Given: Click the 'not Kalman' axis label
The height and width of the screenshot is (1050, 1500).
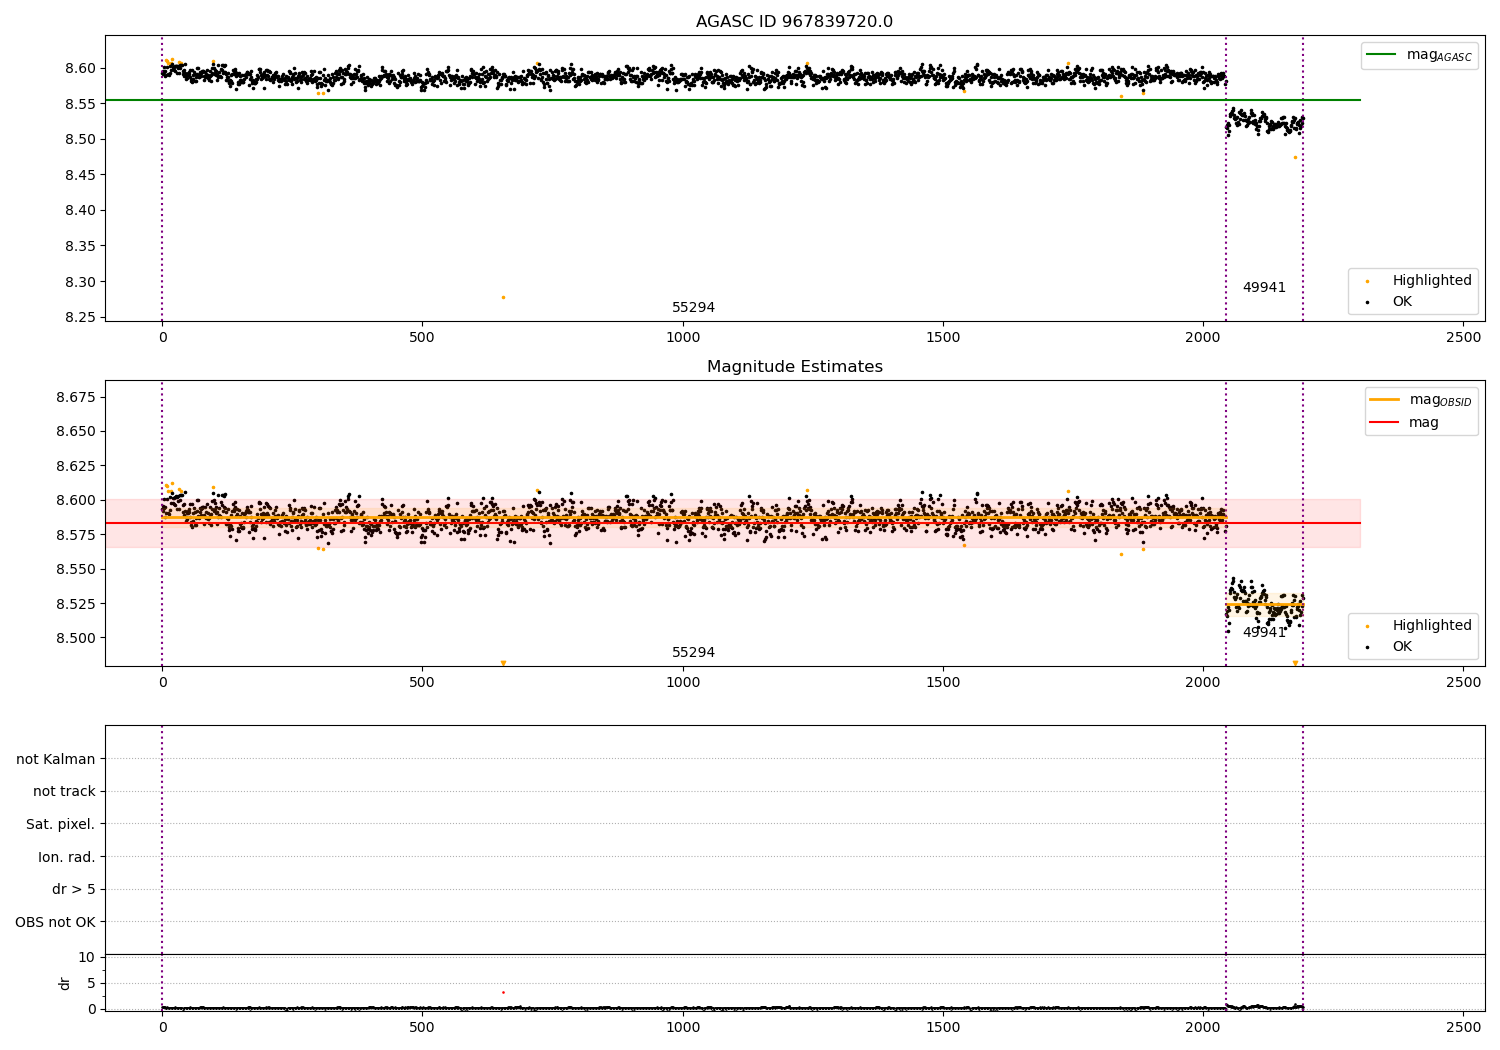Looking at the screenshot, I should (56, 759).
